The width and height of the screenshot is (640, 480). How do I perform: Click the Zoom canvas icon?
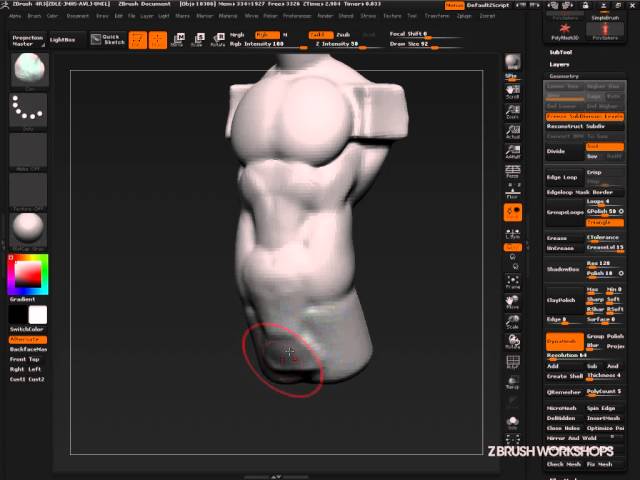(513, 112)
